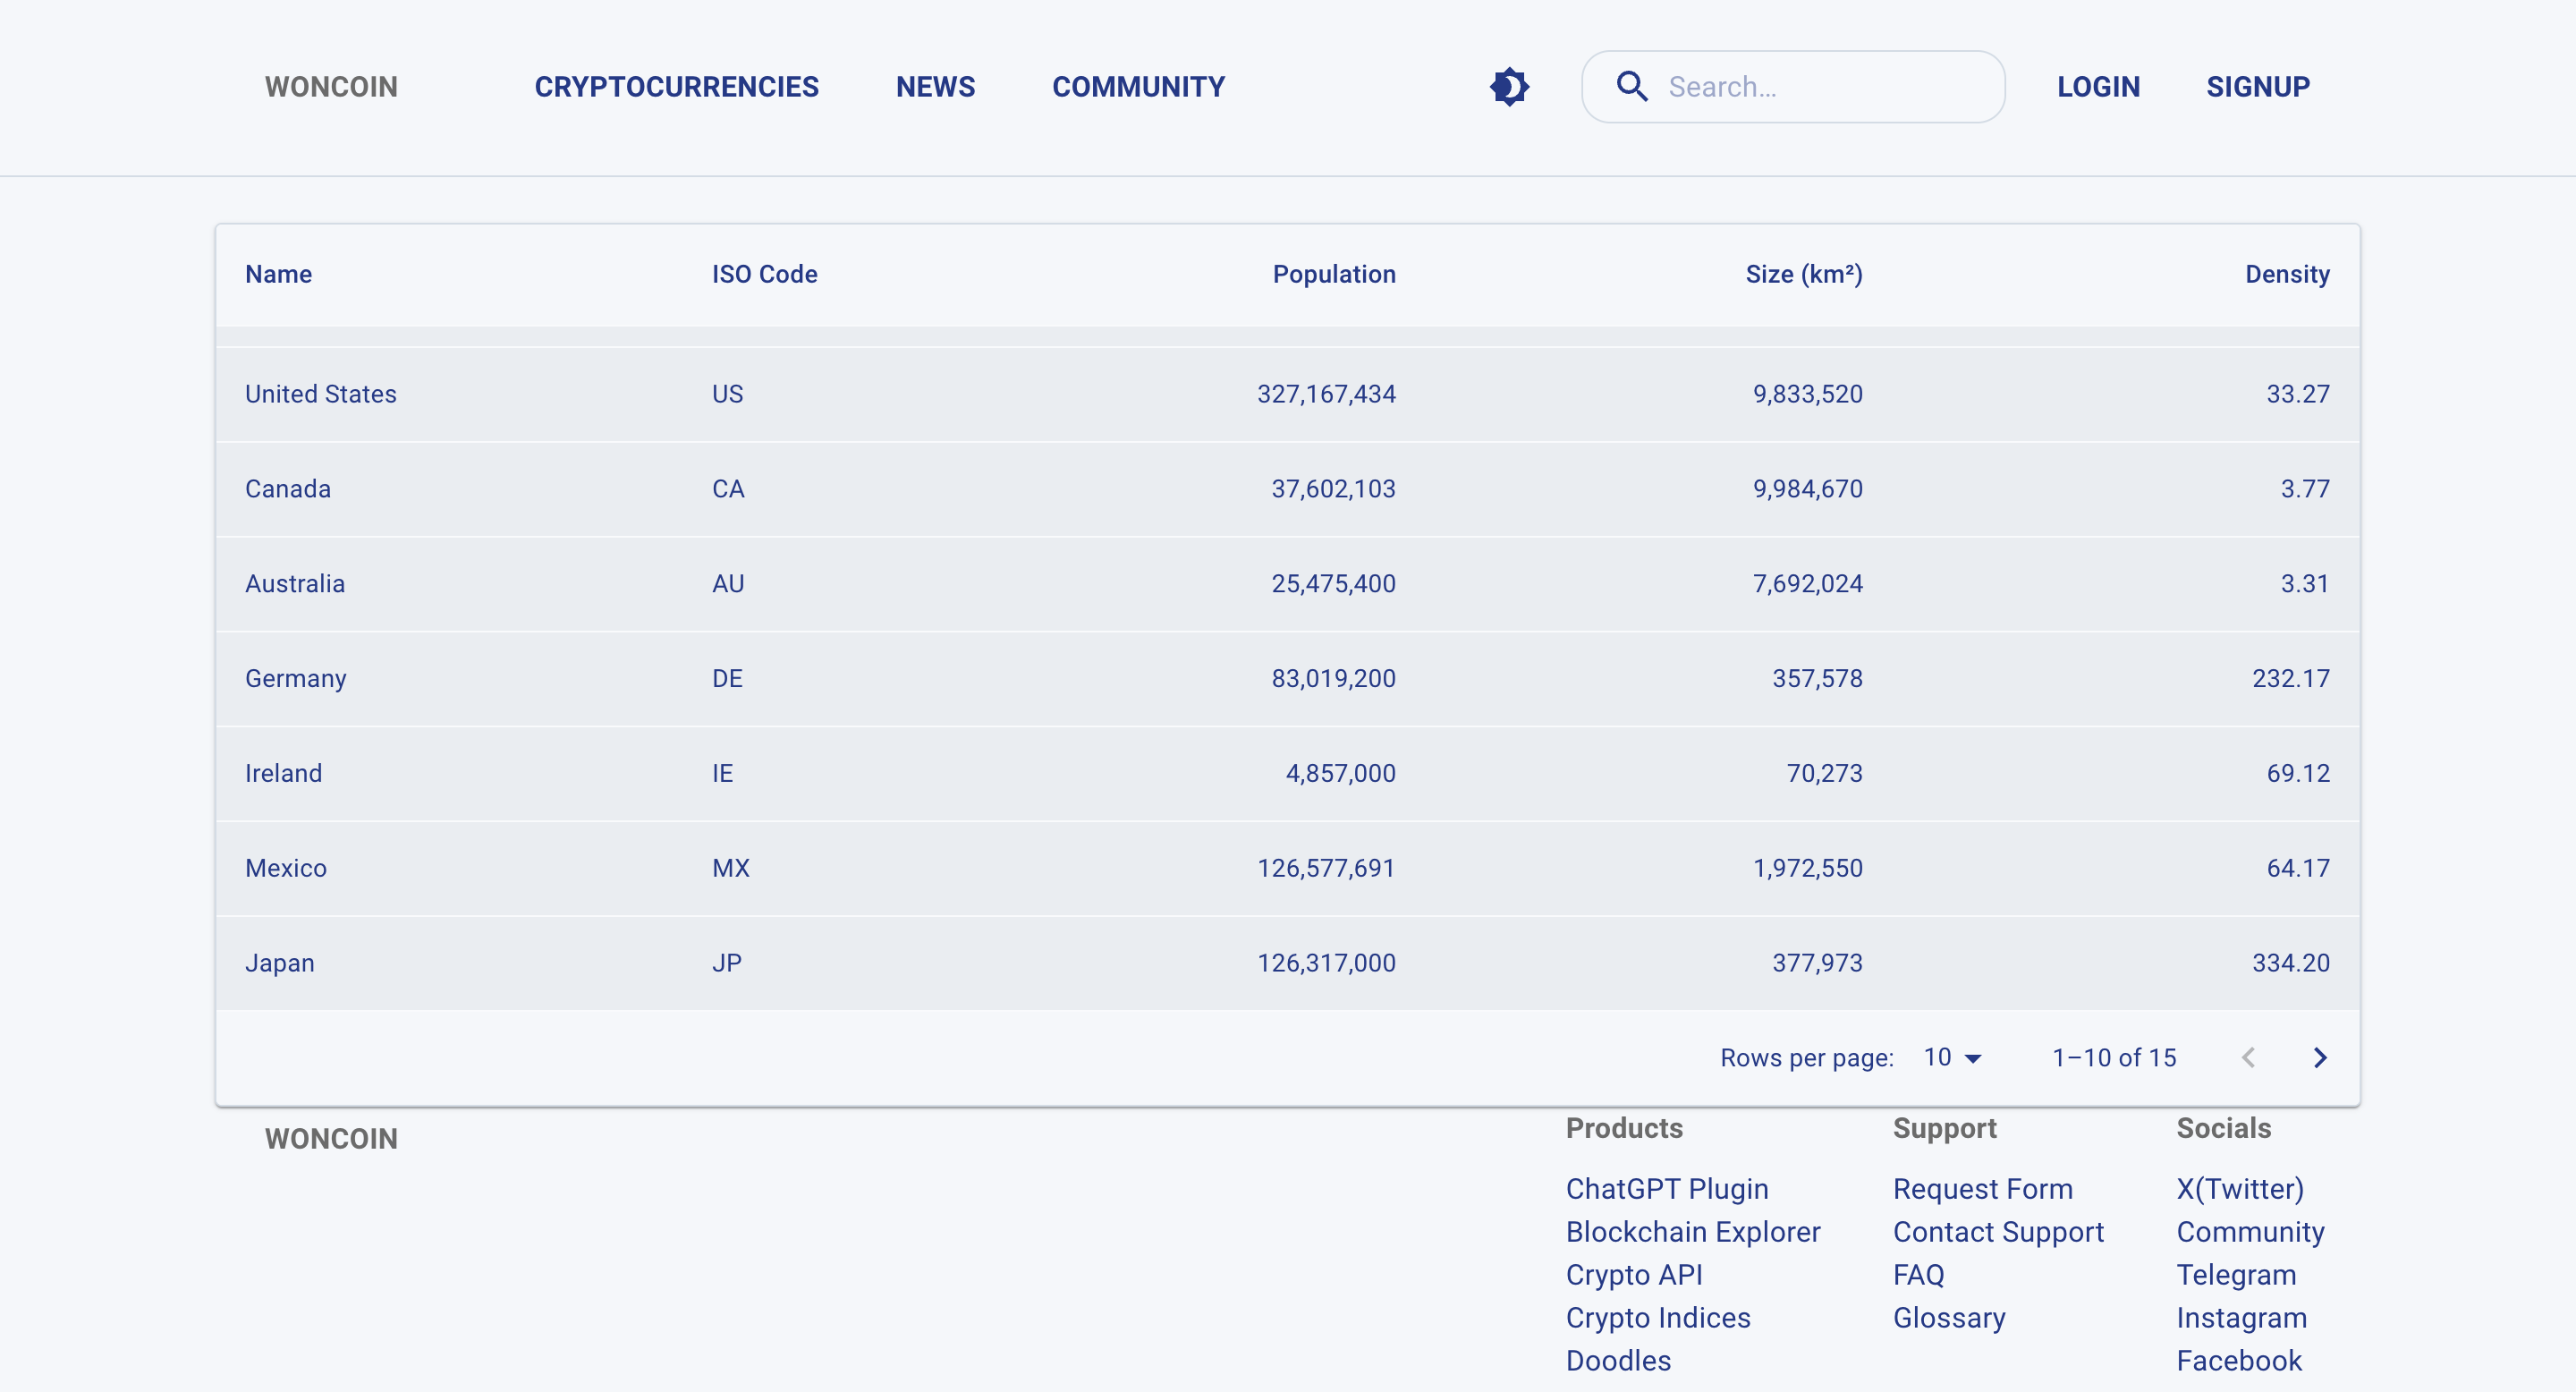Sort by the Density column header
This screenshot has height=1392, width=2576.
[2286, 274]
